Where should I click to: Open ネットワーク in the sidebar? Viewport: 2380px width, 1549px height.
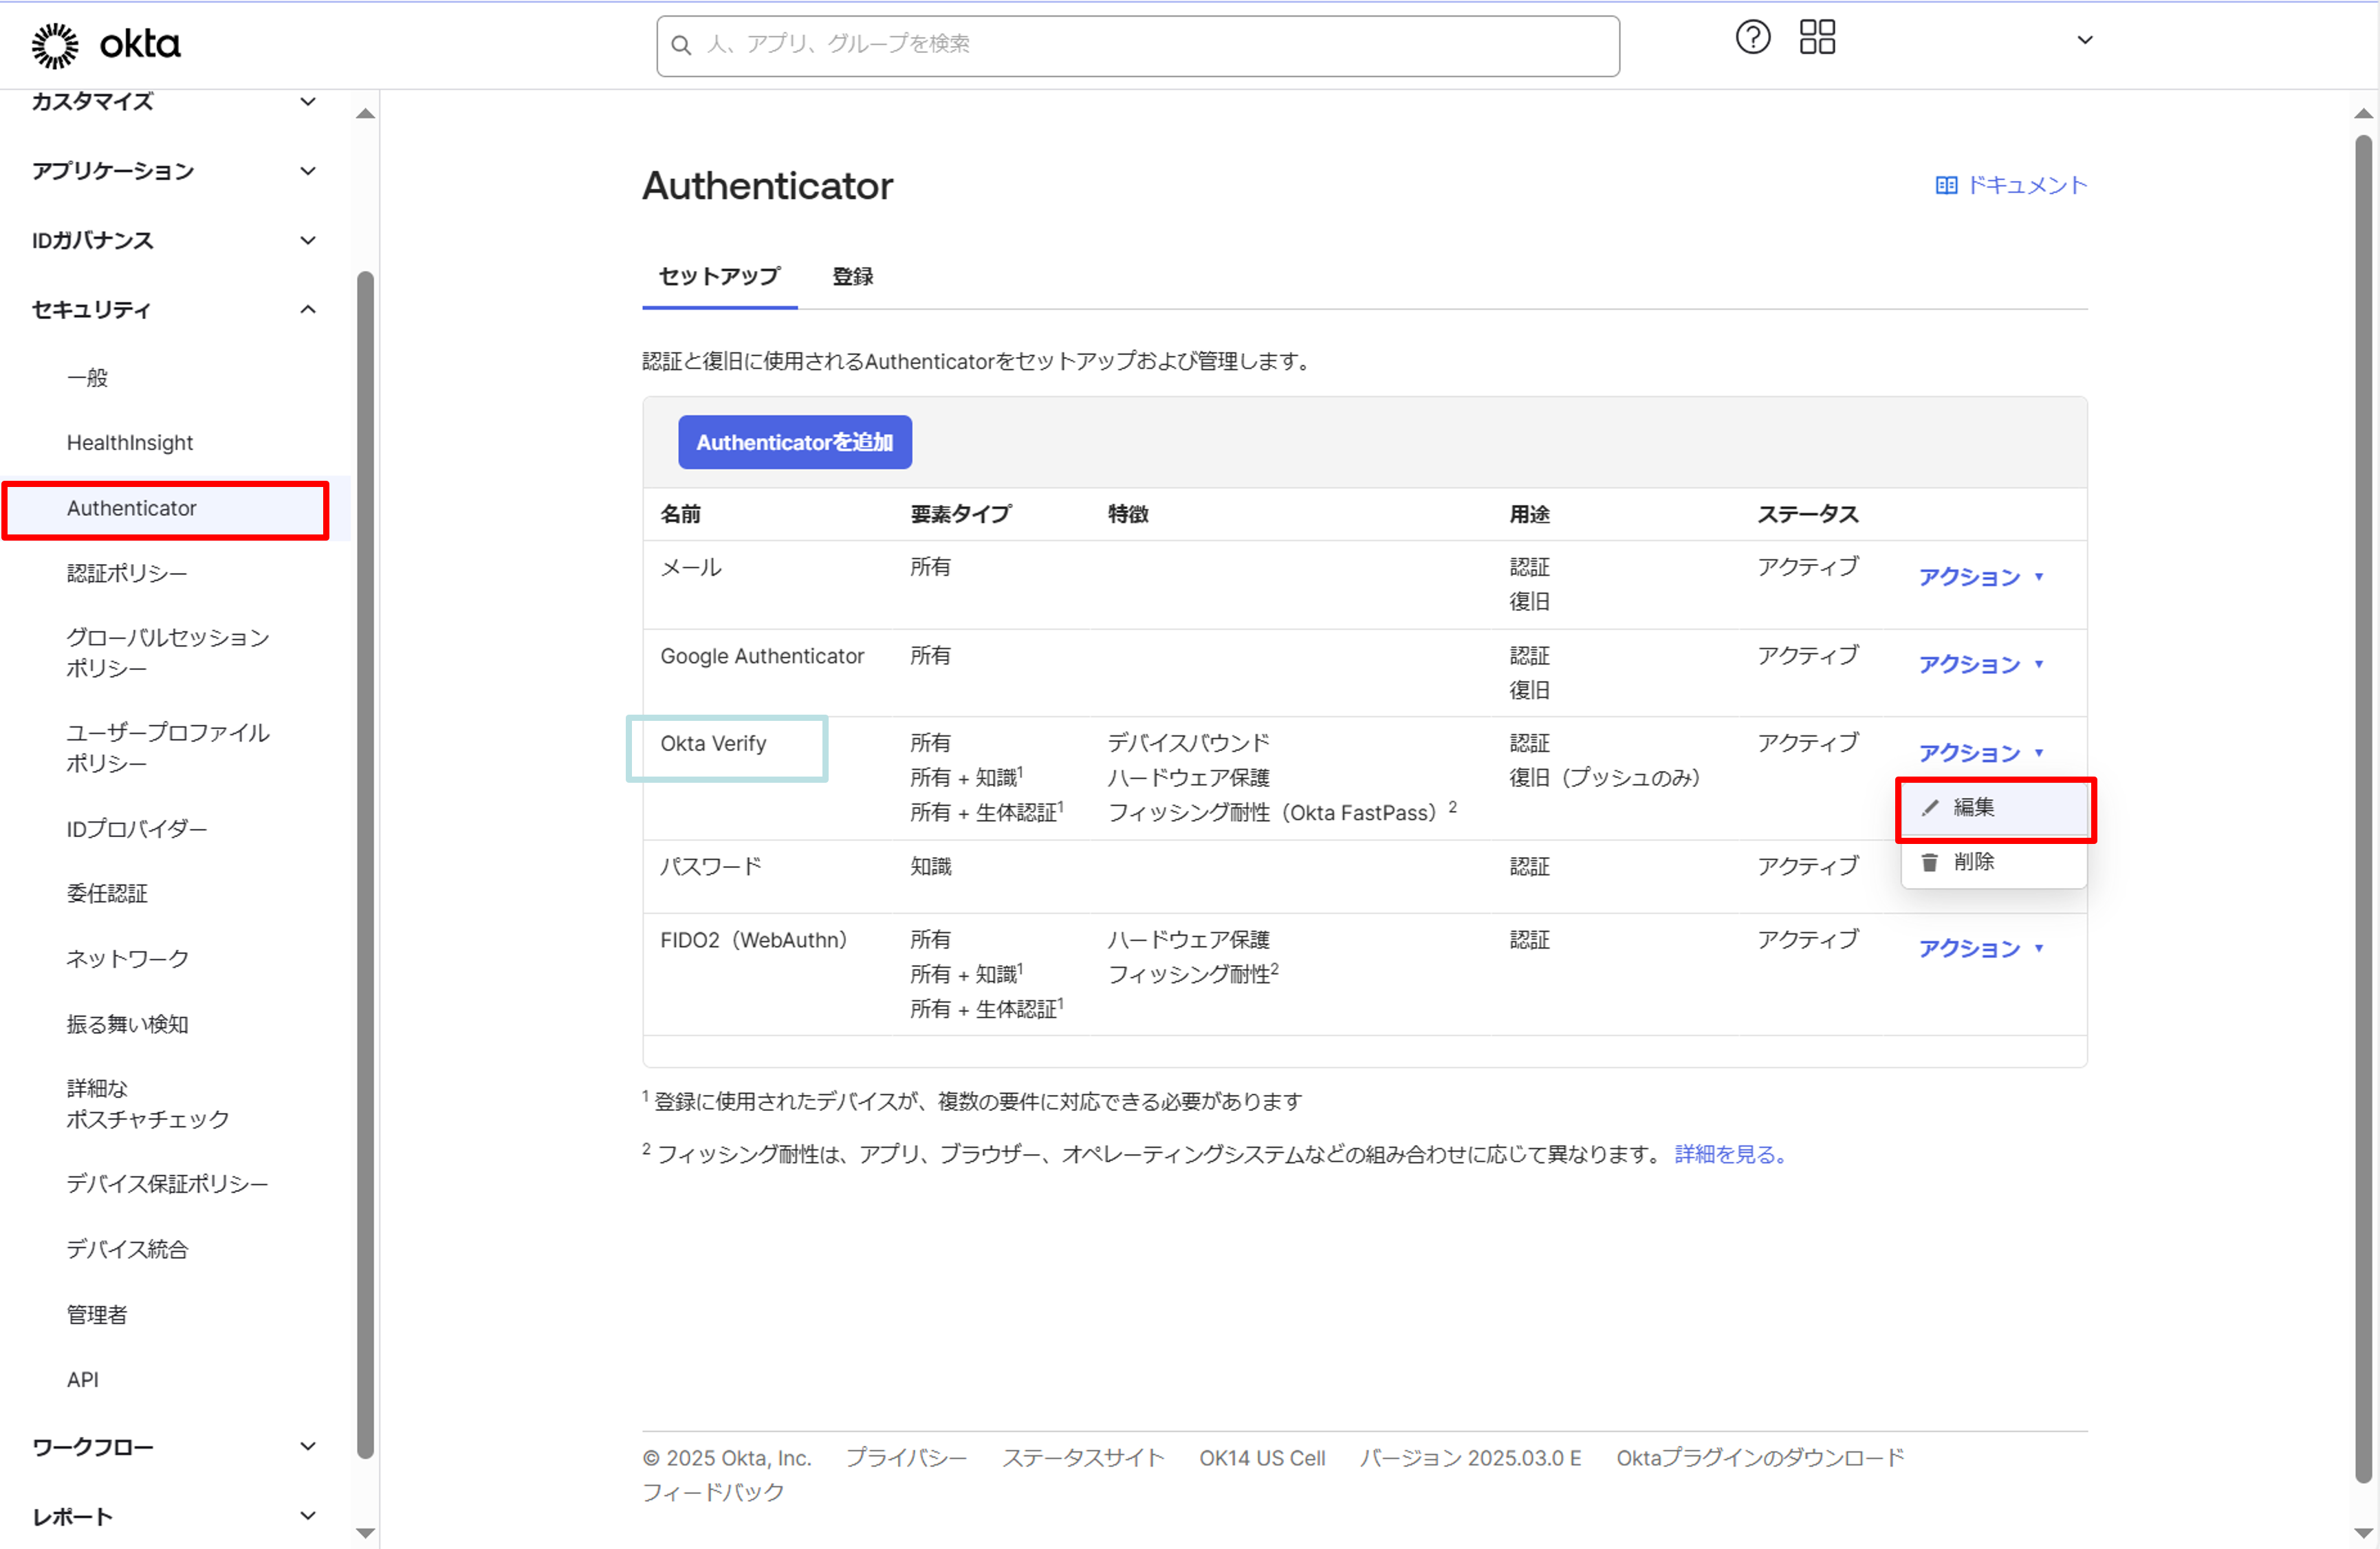coord(128,959)
